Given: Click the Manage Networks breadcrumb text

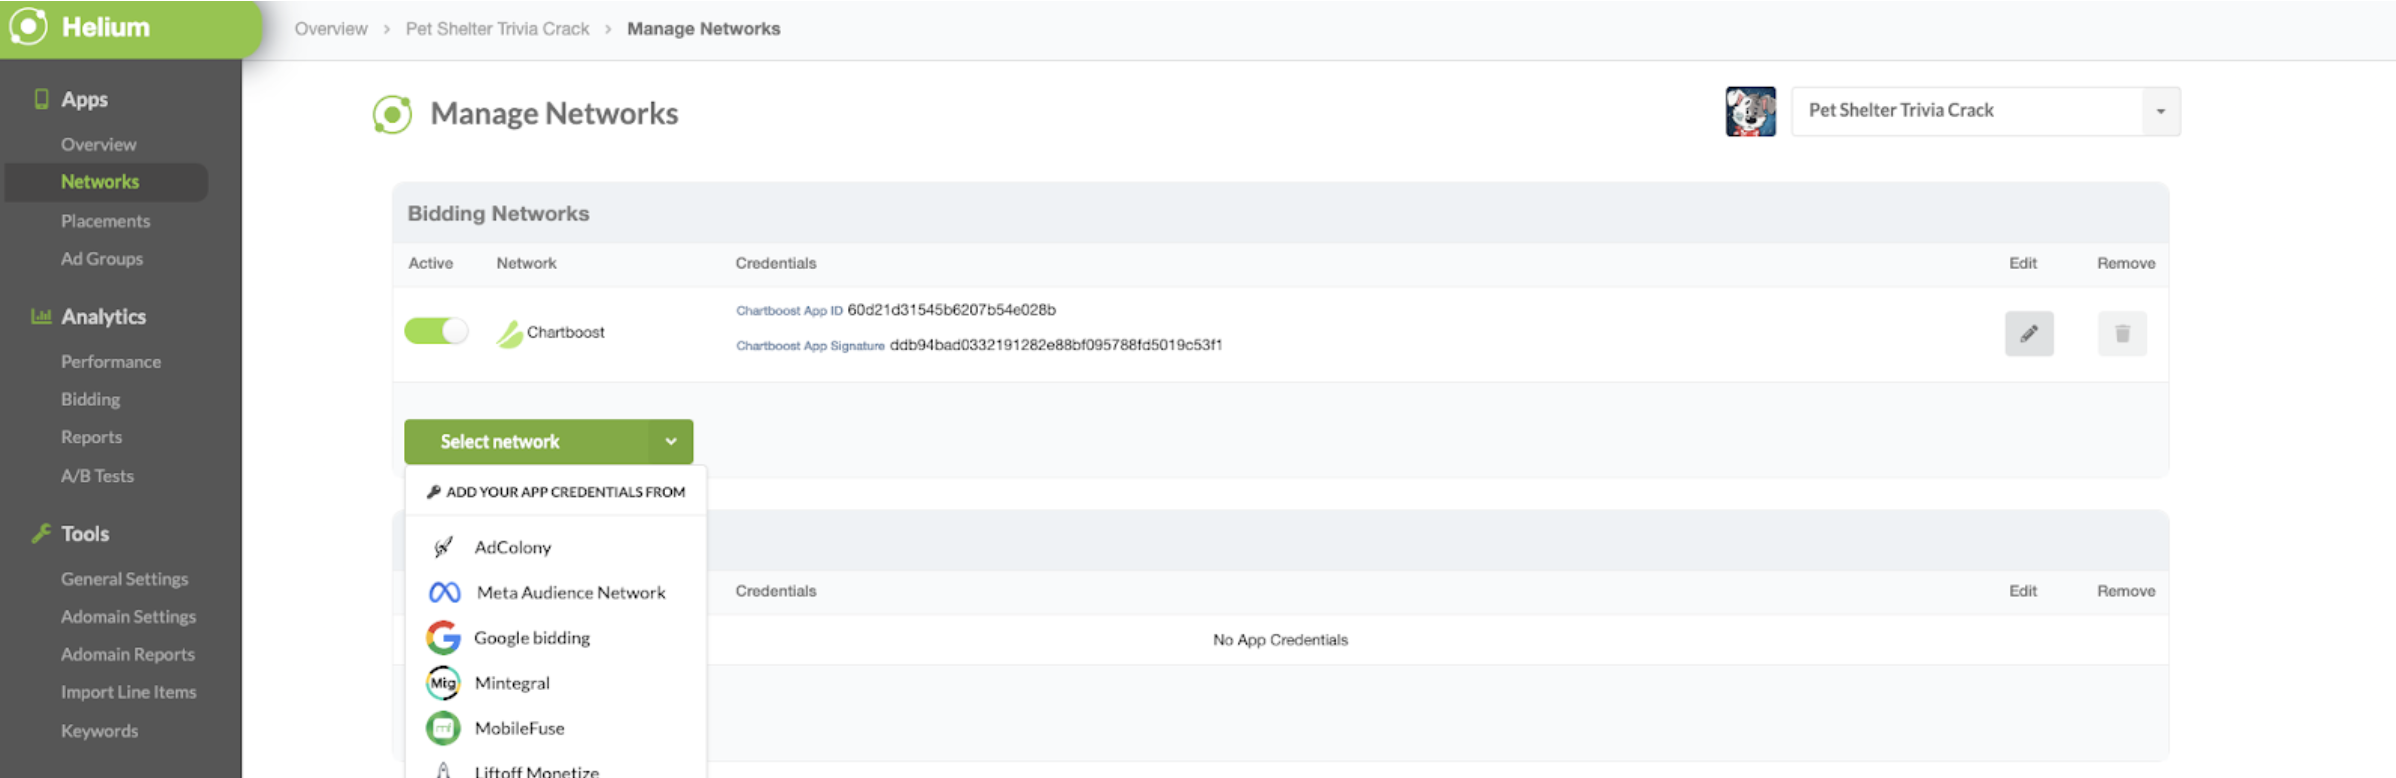Looking at the screenshot, I should tap(703, 29).
